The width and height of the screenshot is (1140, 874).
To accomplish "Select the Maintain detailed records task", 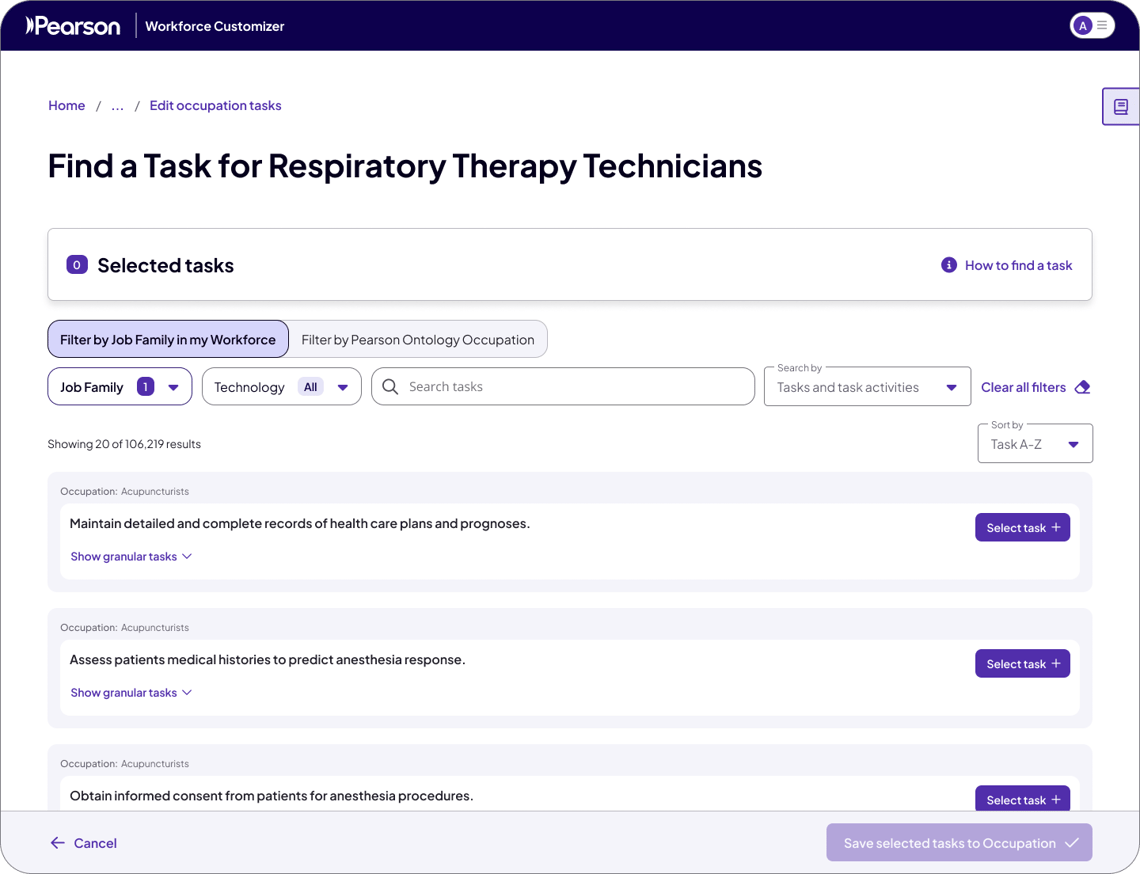I will [1022, 527].
